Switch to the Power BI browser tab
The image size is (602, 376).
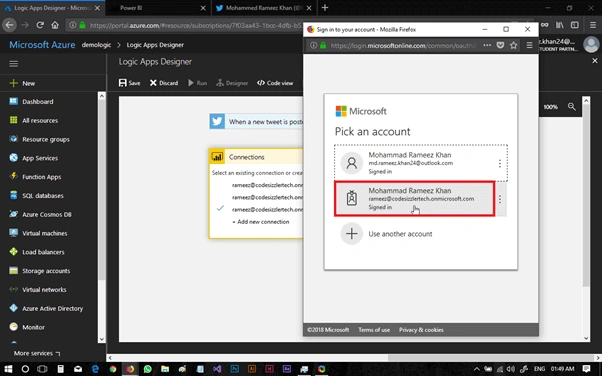(x=158, y=8)
